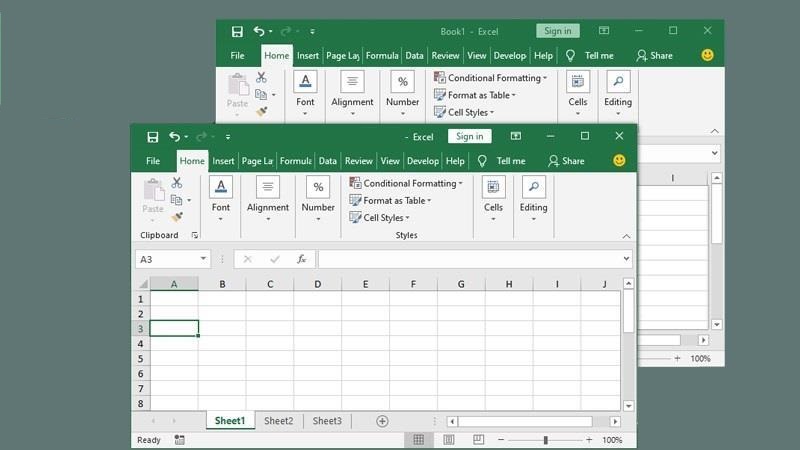Viewport: 800px width, 450px height.
Task: Click Sign in button in back window
Action: pyautogui.click(x=558, y=31)
